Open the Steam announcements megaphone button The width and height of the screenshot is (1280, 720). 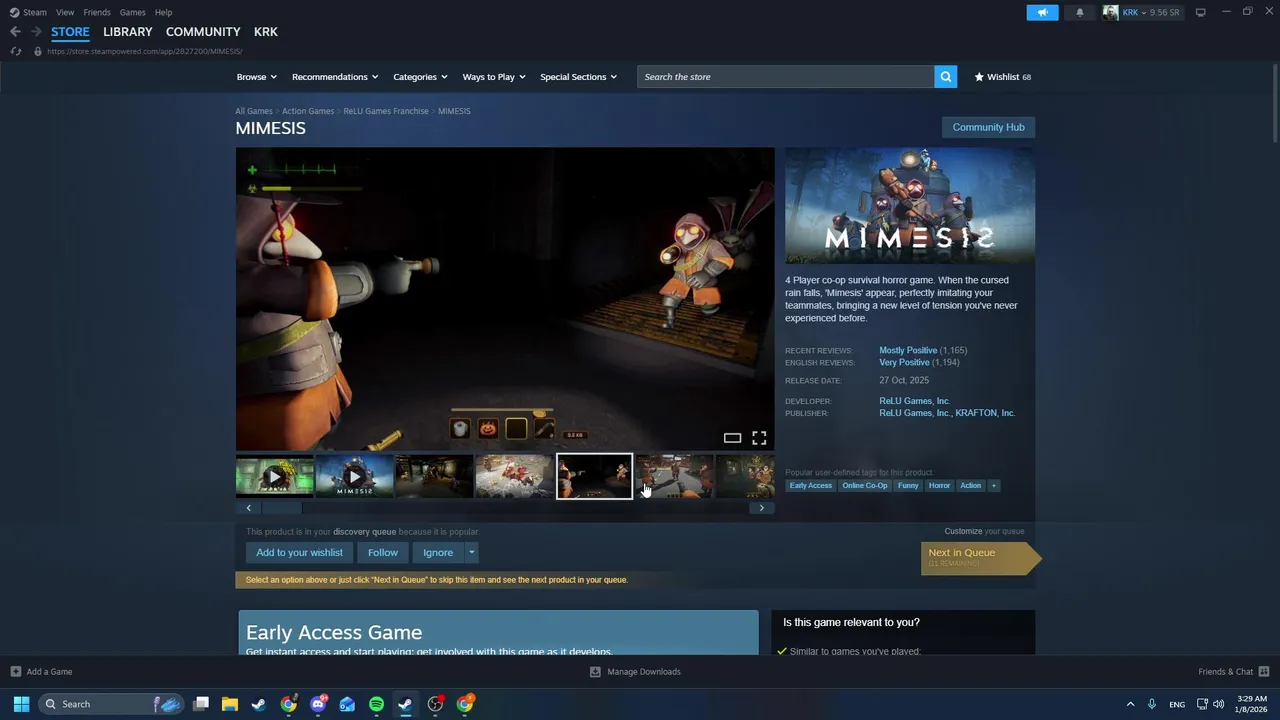tap(1042, 12)
